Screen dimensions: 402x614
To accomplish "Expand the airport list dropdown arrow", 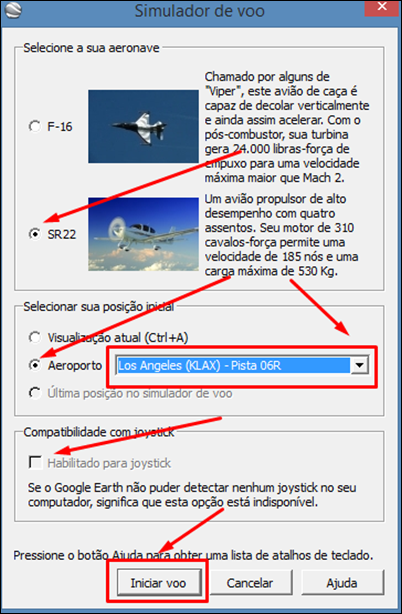I will [359, 365].
